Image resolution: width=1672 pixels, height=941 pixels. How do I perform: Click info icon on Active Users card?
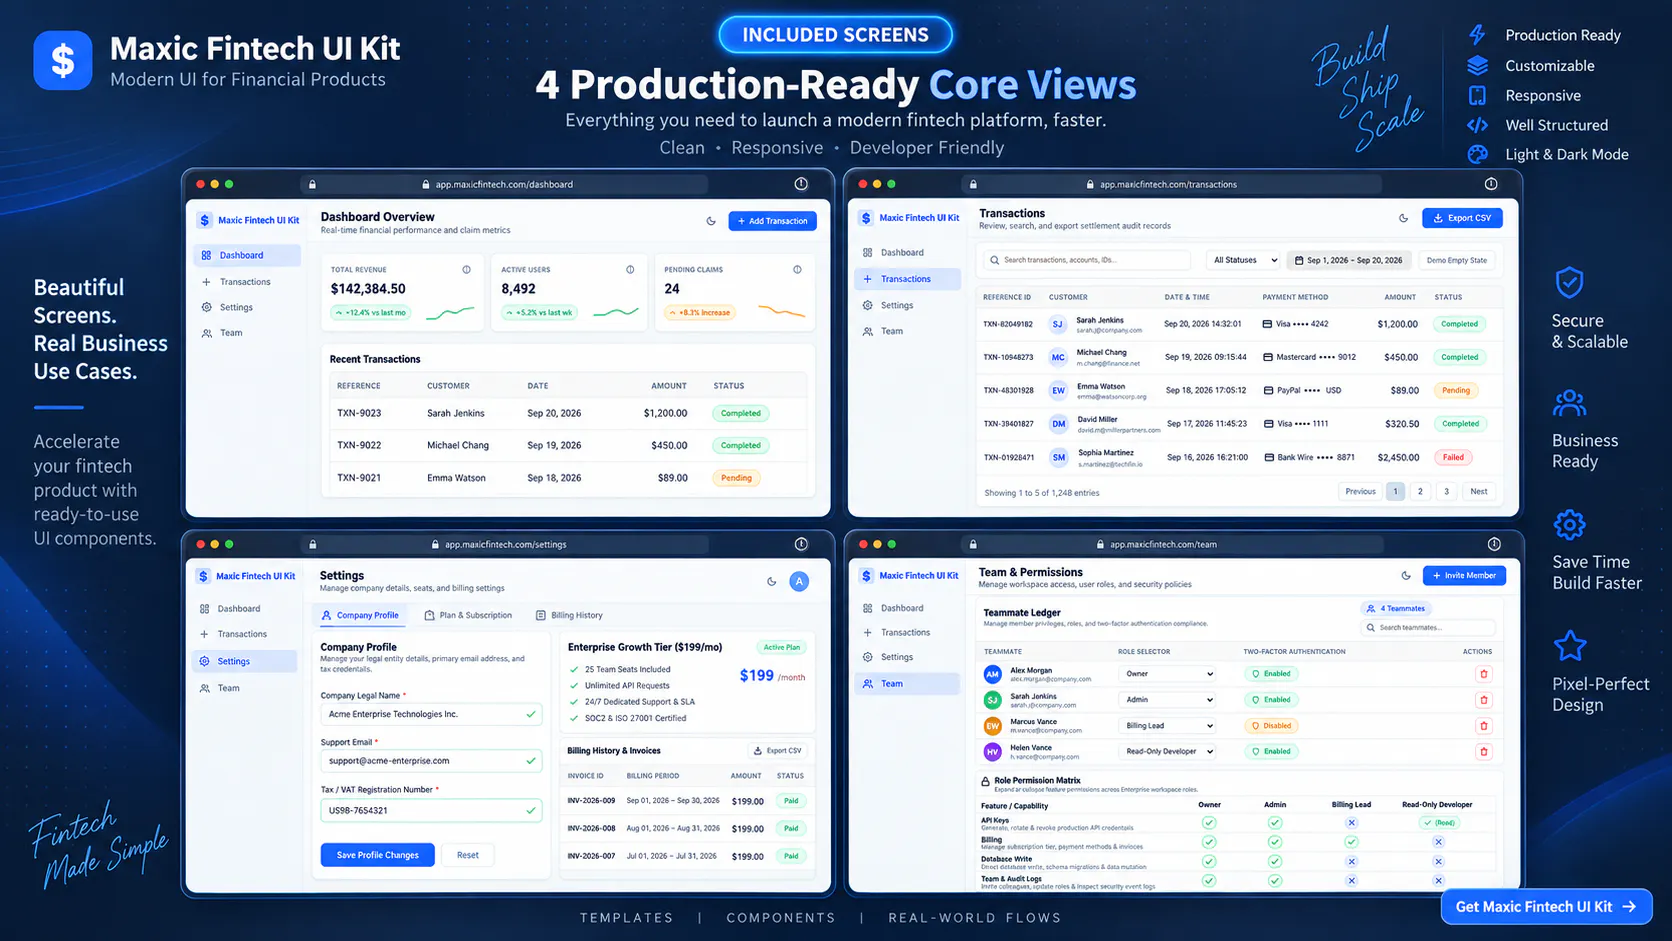click(x=630, y=270)
